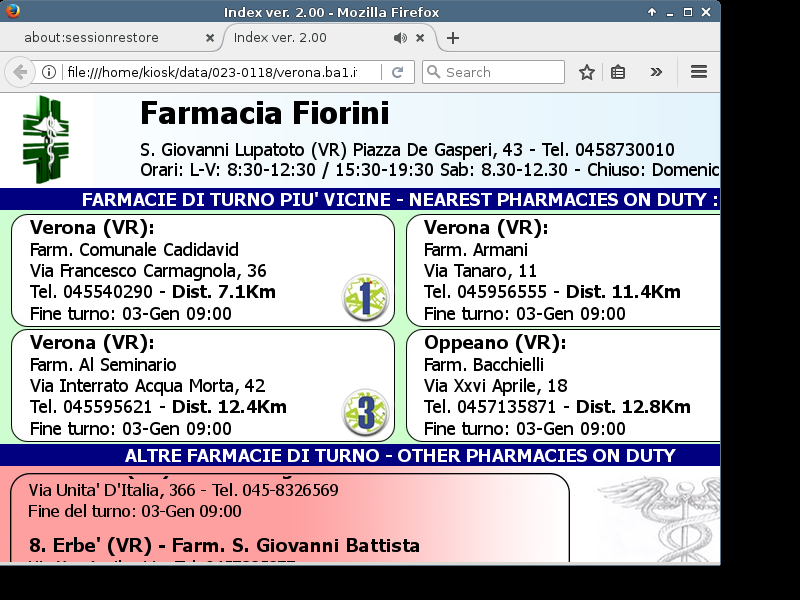Screen dimensions: 800x600
Task: Close the Index ver. 2.00 tab
Action: tap(420, 38)
